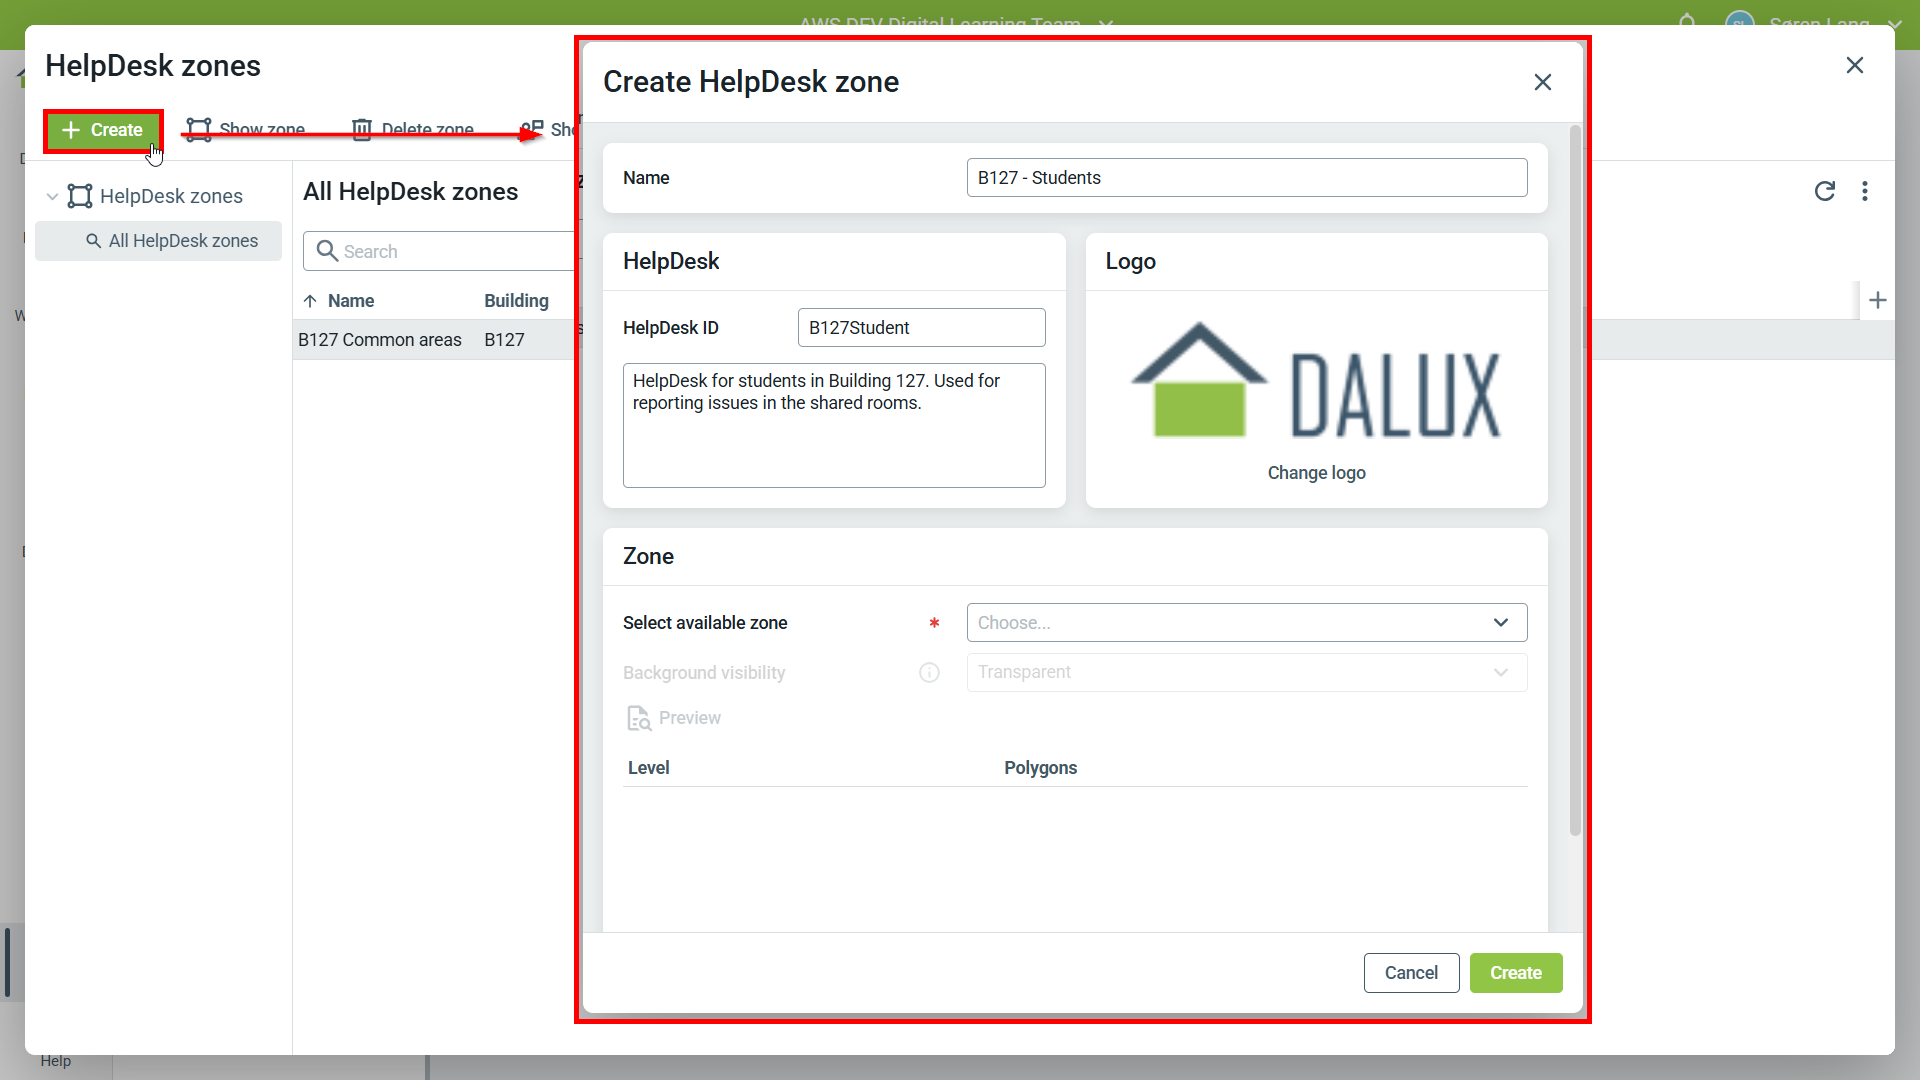
Task: Click the dialog vertical scrollbar
Action: (1575, 480)
